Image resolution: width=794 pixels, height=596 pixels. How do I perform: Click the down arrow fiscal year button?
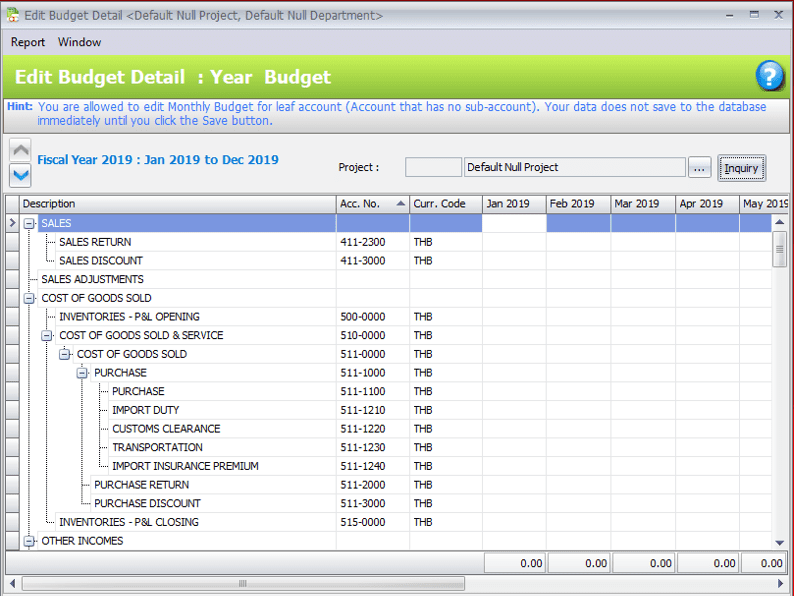tap(20, 174)
